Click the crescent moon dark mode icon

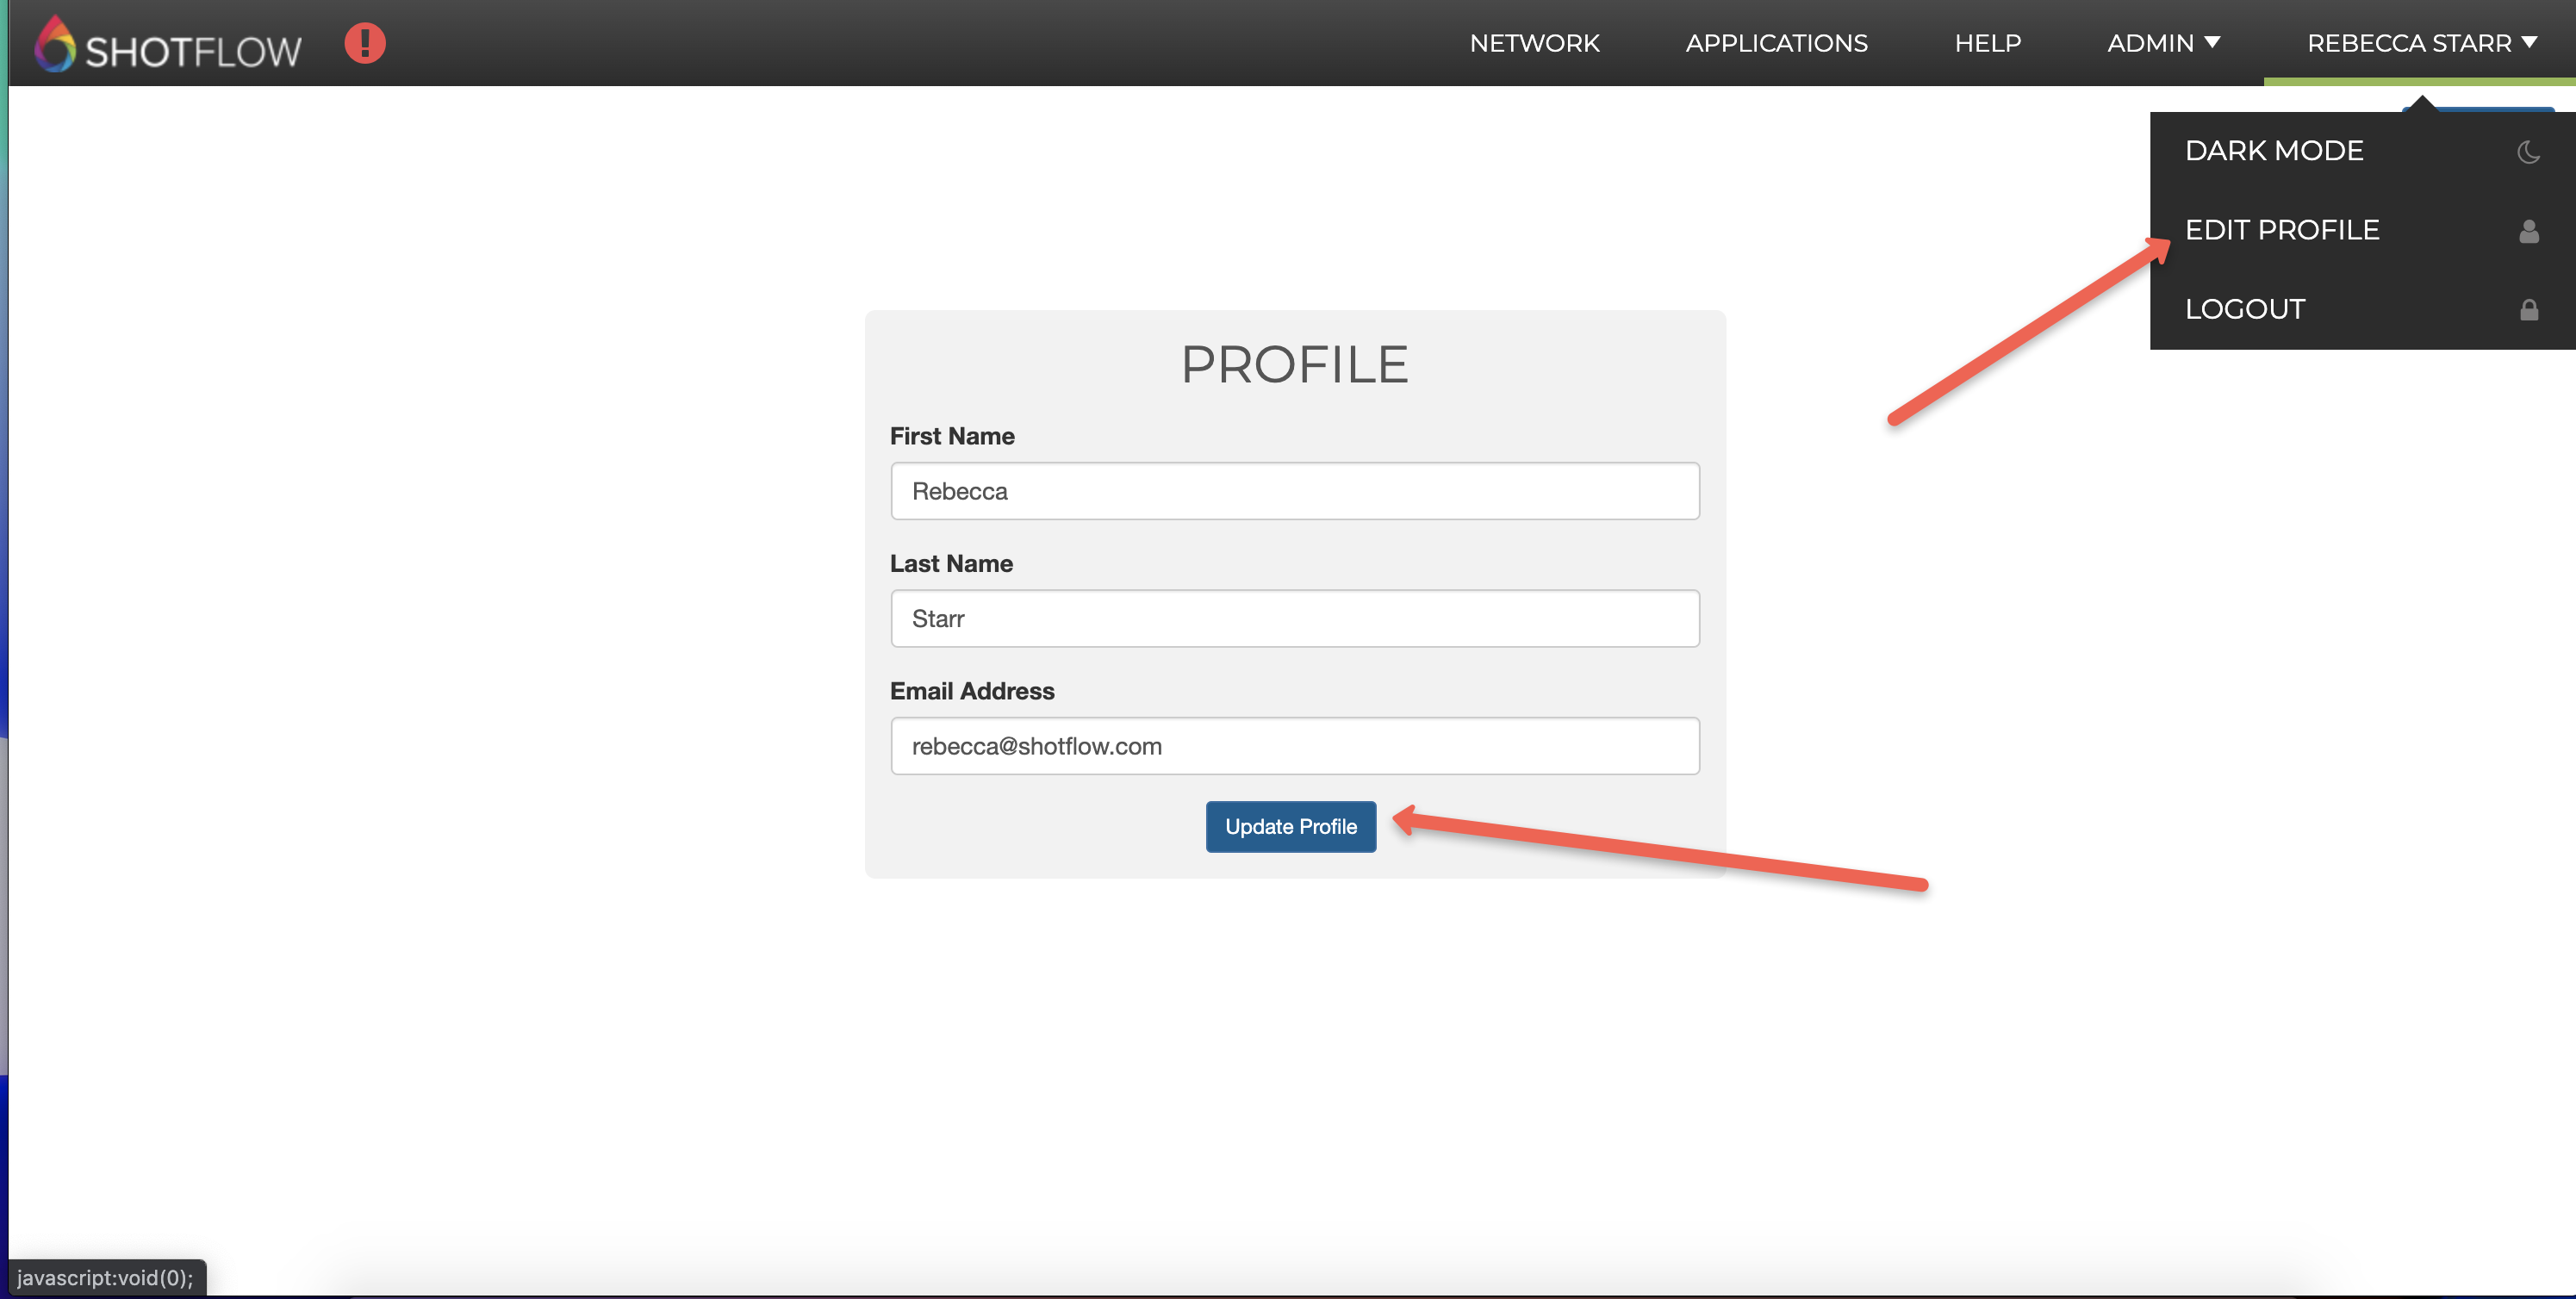tap(2527, 152)
